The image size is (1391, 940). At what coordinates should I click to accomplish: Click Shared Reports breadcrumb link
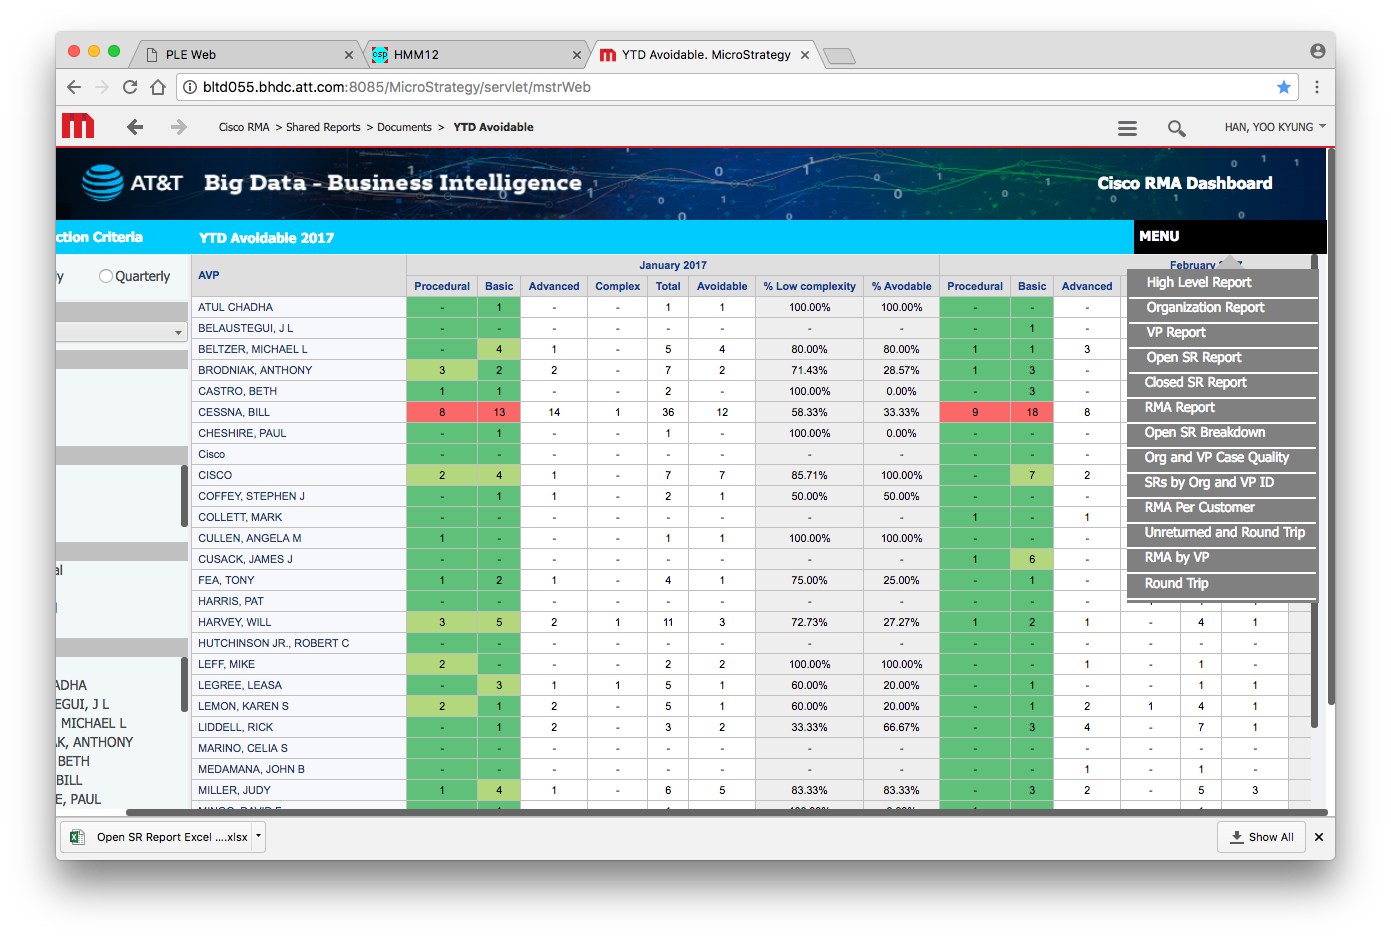pyautogui.click(x=323, y=127)
